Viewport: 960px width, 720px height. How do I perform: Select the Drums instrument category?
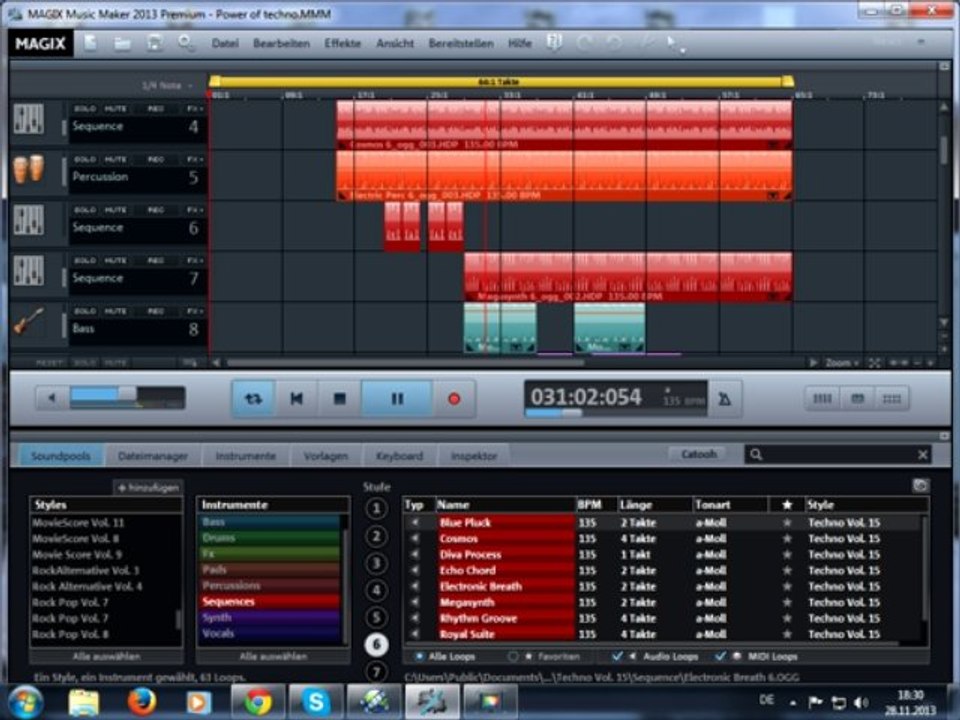pos(270,538)
